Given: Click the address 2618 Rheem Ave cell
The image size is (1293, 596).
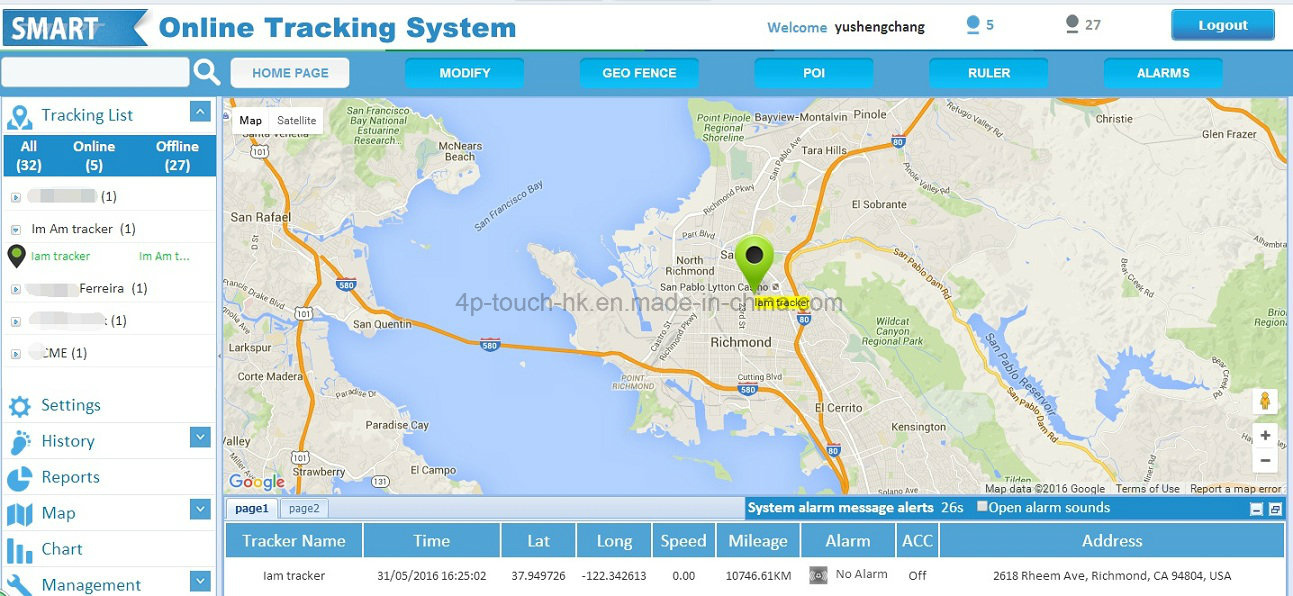Looking at the screenshot, I should (1112, 576).
